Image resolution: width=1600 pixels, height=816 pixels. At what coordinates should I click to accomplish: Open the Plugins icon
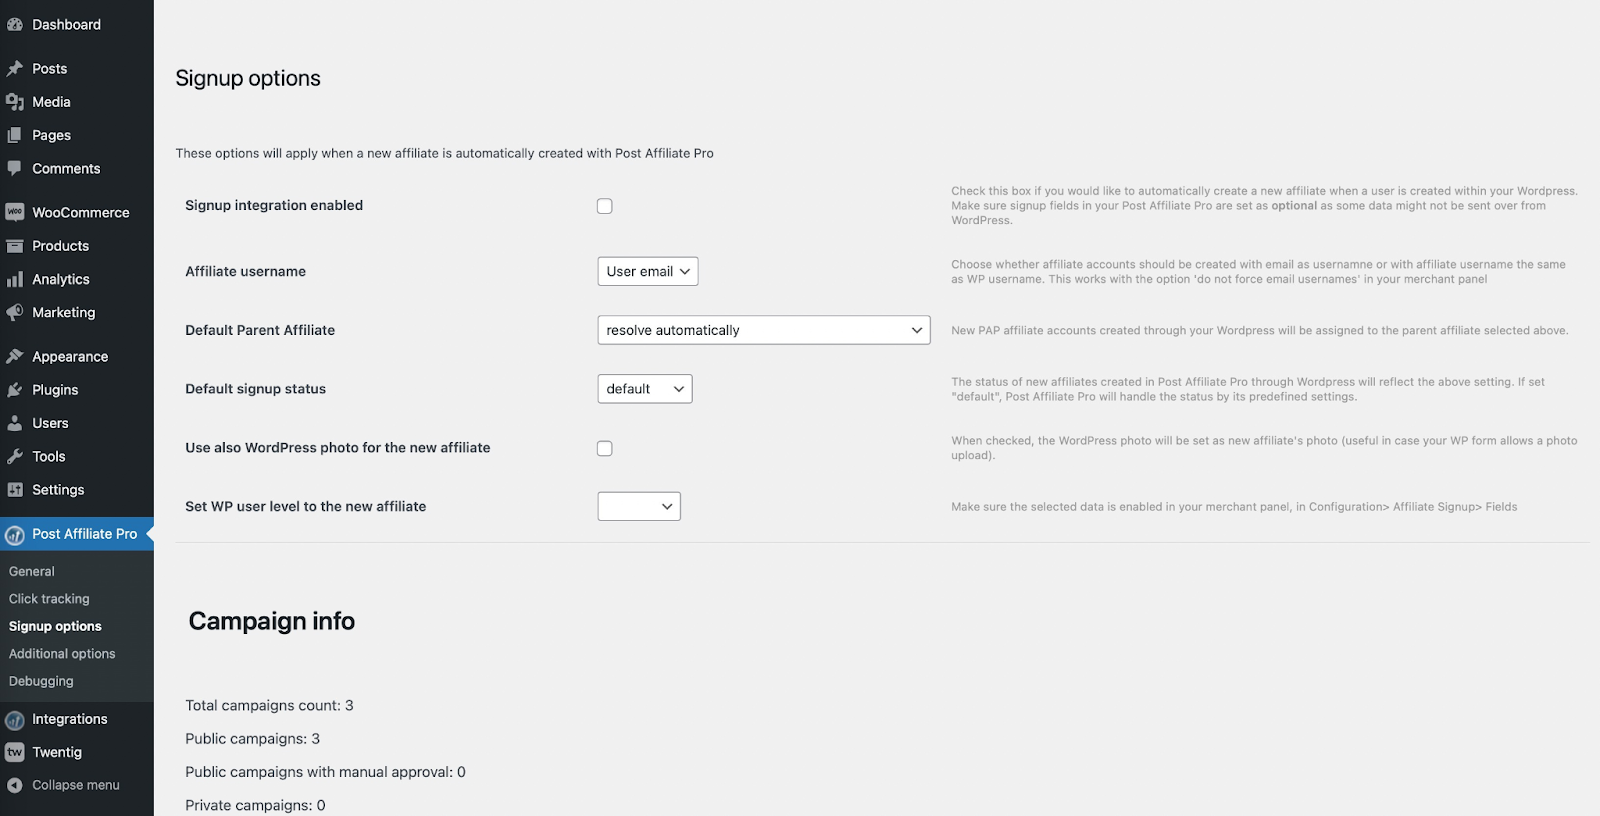point(15,389)
